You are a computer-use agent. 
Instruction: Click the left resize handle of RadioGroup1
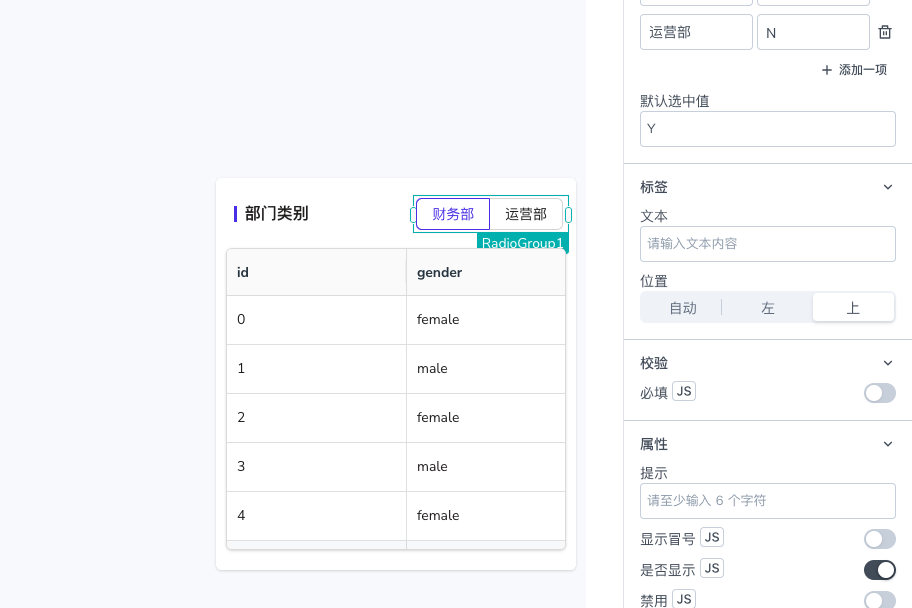pos(413,215)
